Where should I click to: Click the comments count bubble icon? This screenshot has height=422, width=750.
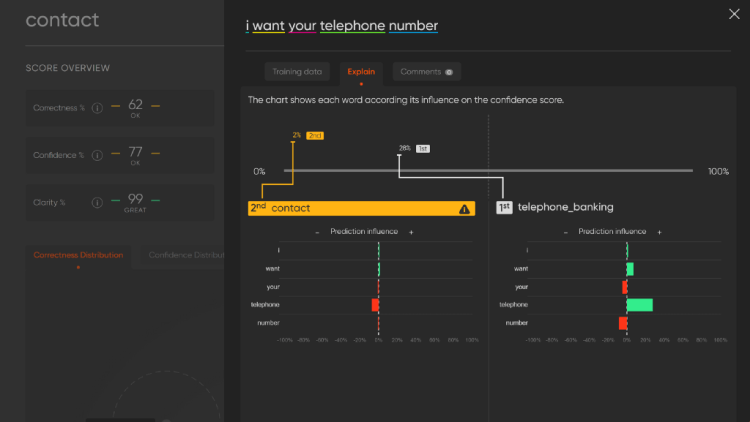[449, 72]
